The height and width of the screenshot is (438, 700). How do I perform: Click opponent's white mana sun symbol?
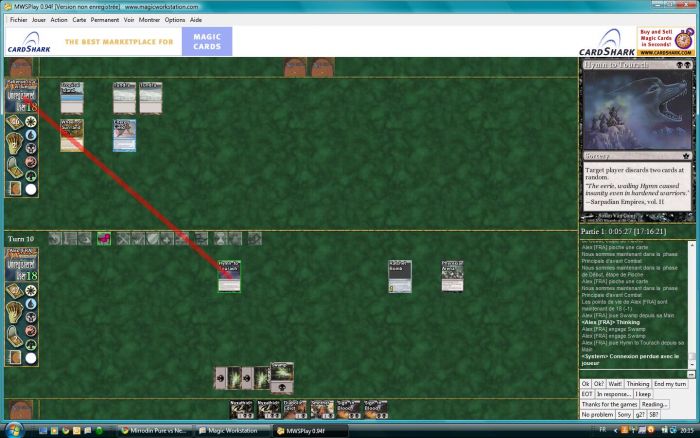click(31, 121)
